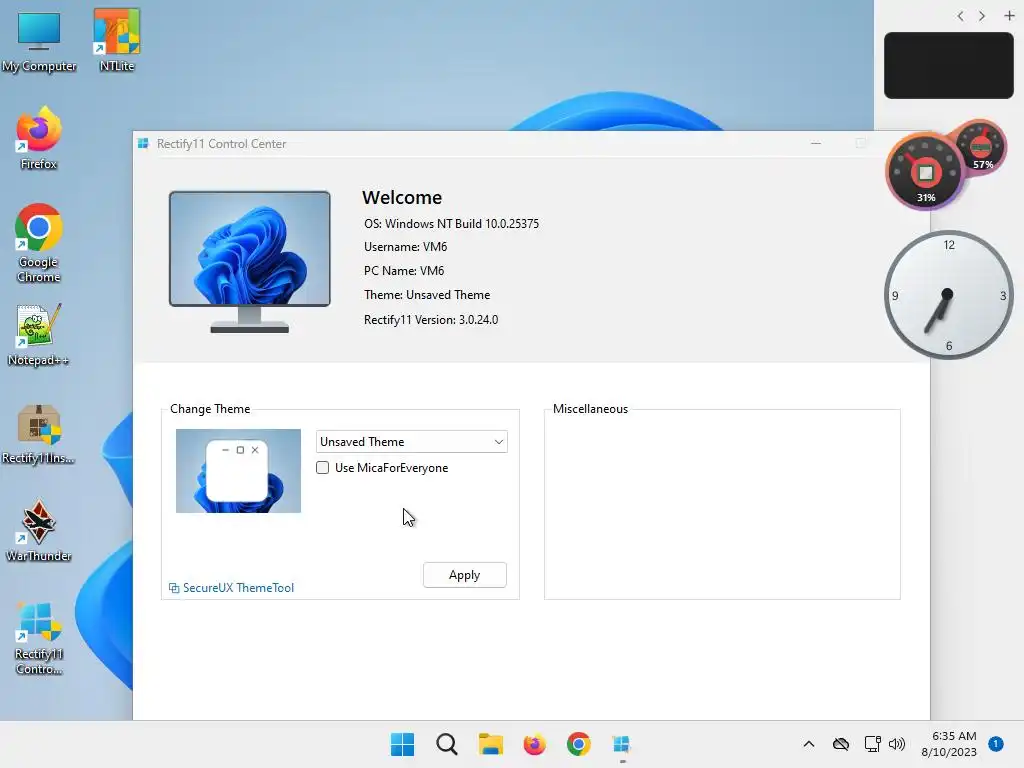Viewport: 1024px width, 768px height.
Task: Go to the previous widget page arrow
Action: [960, 16]
